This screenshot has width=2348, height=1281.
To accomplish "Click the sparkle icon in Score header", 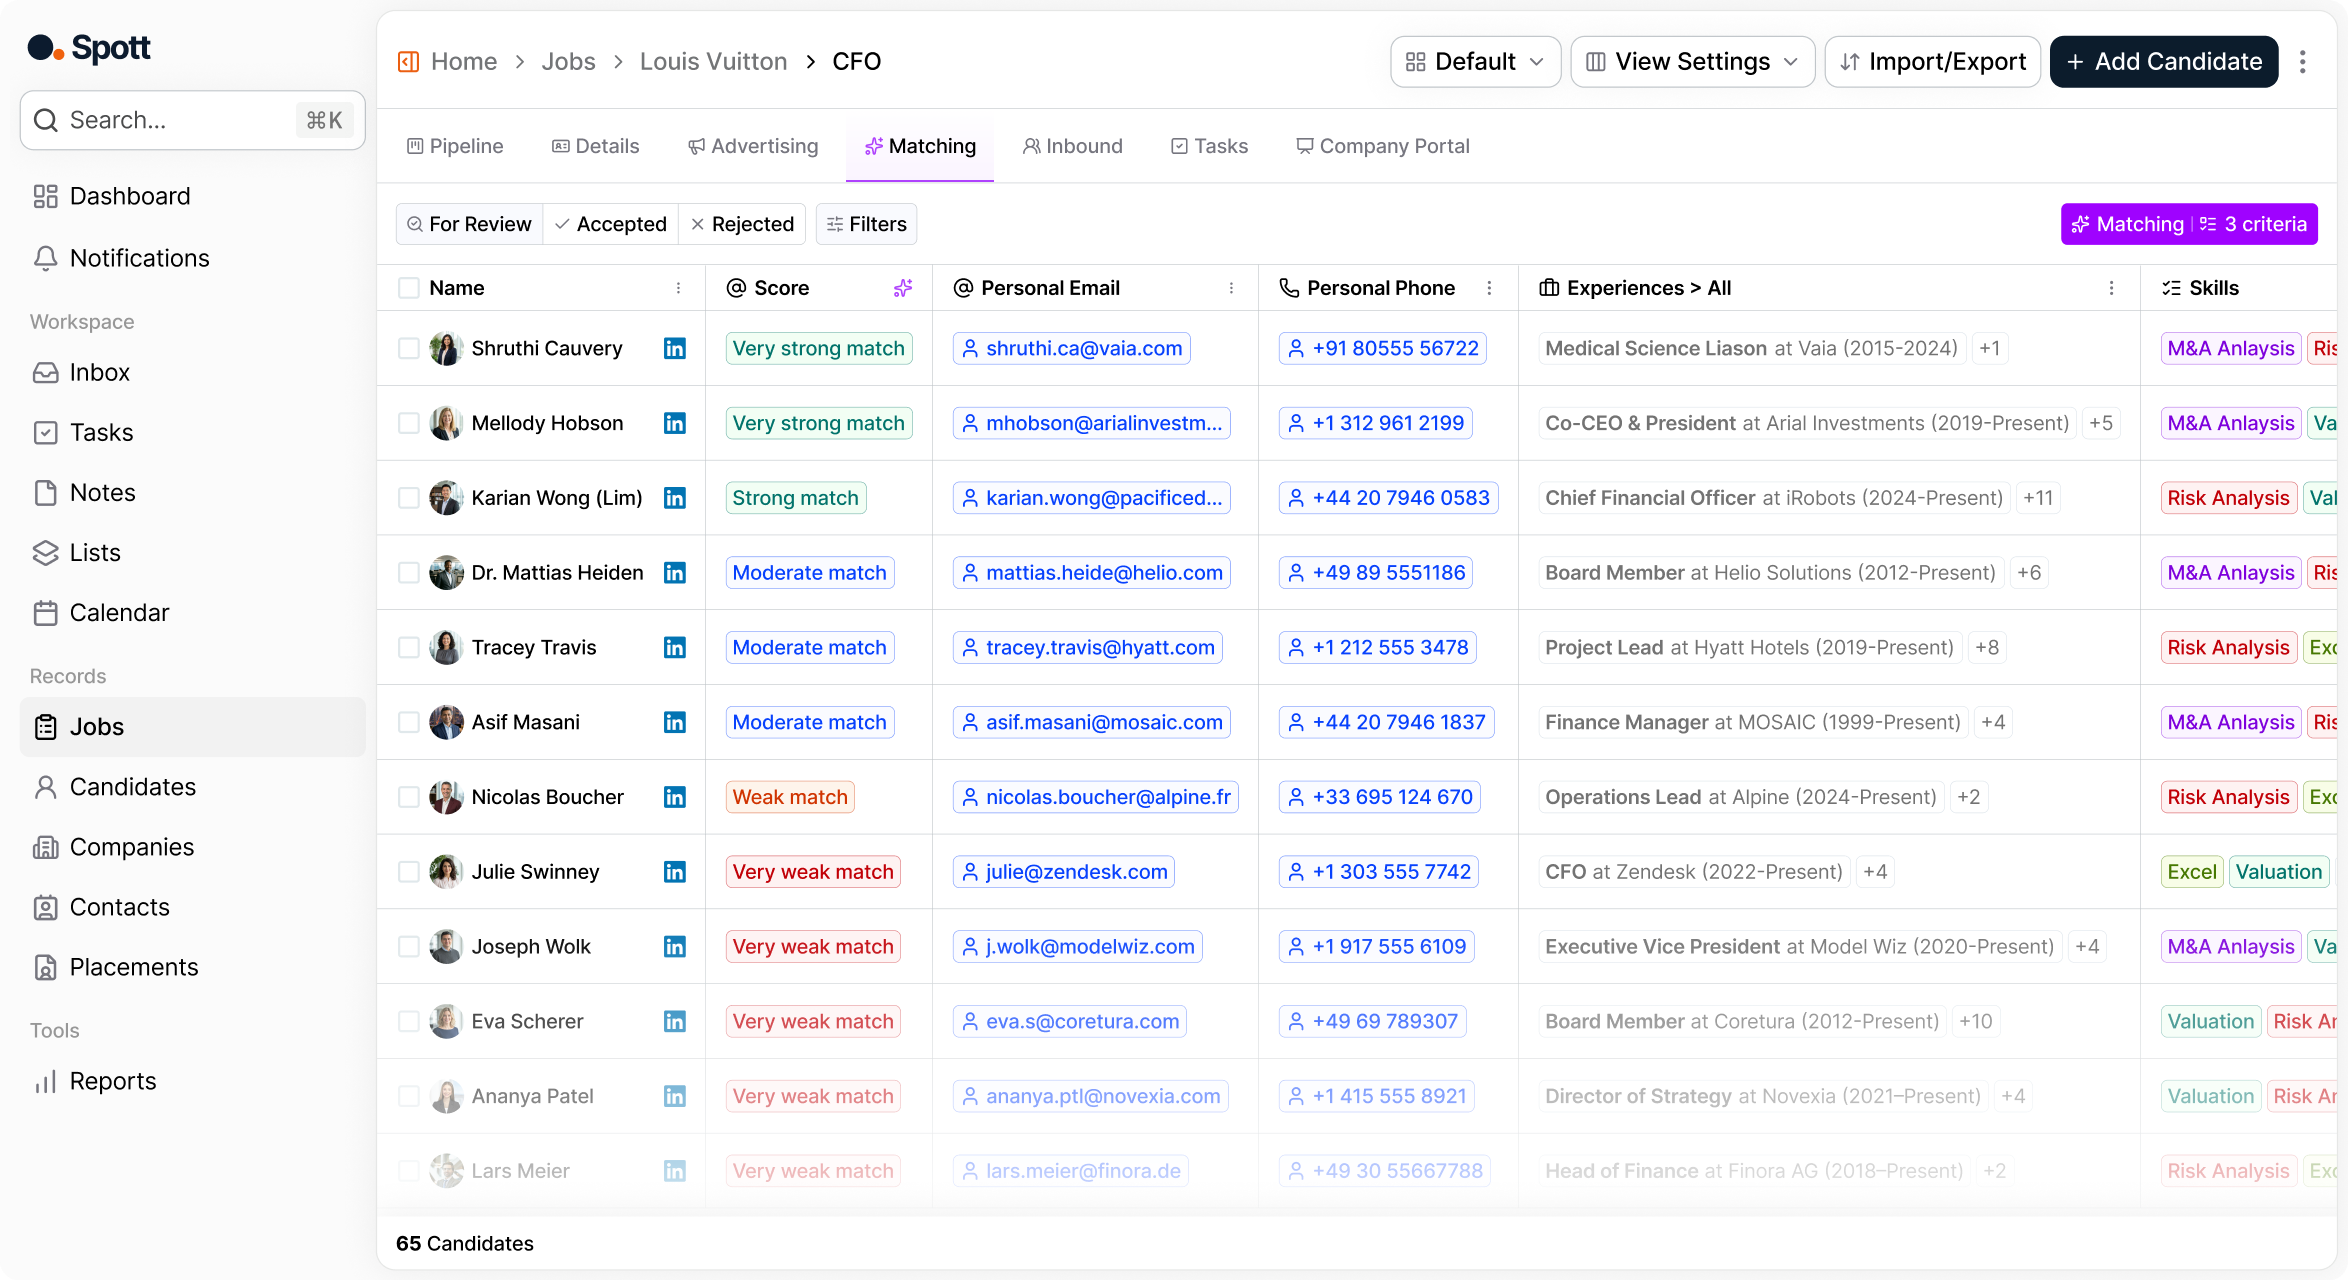I will [903, 288].
